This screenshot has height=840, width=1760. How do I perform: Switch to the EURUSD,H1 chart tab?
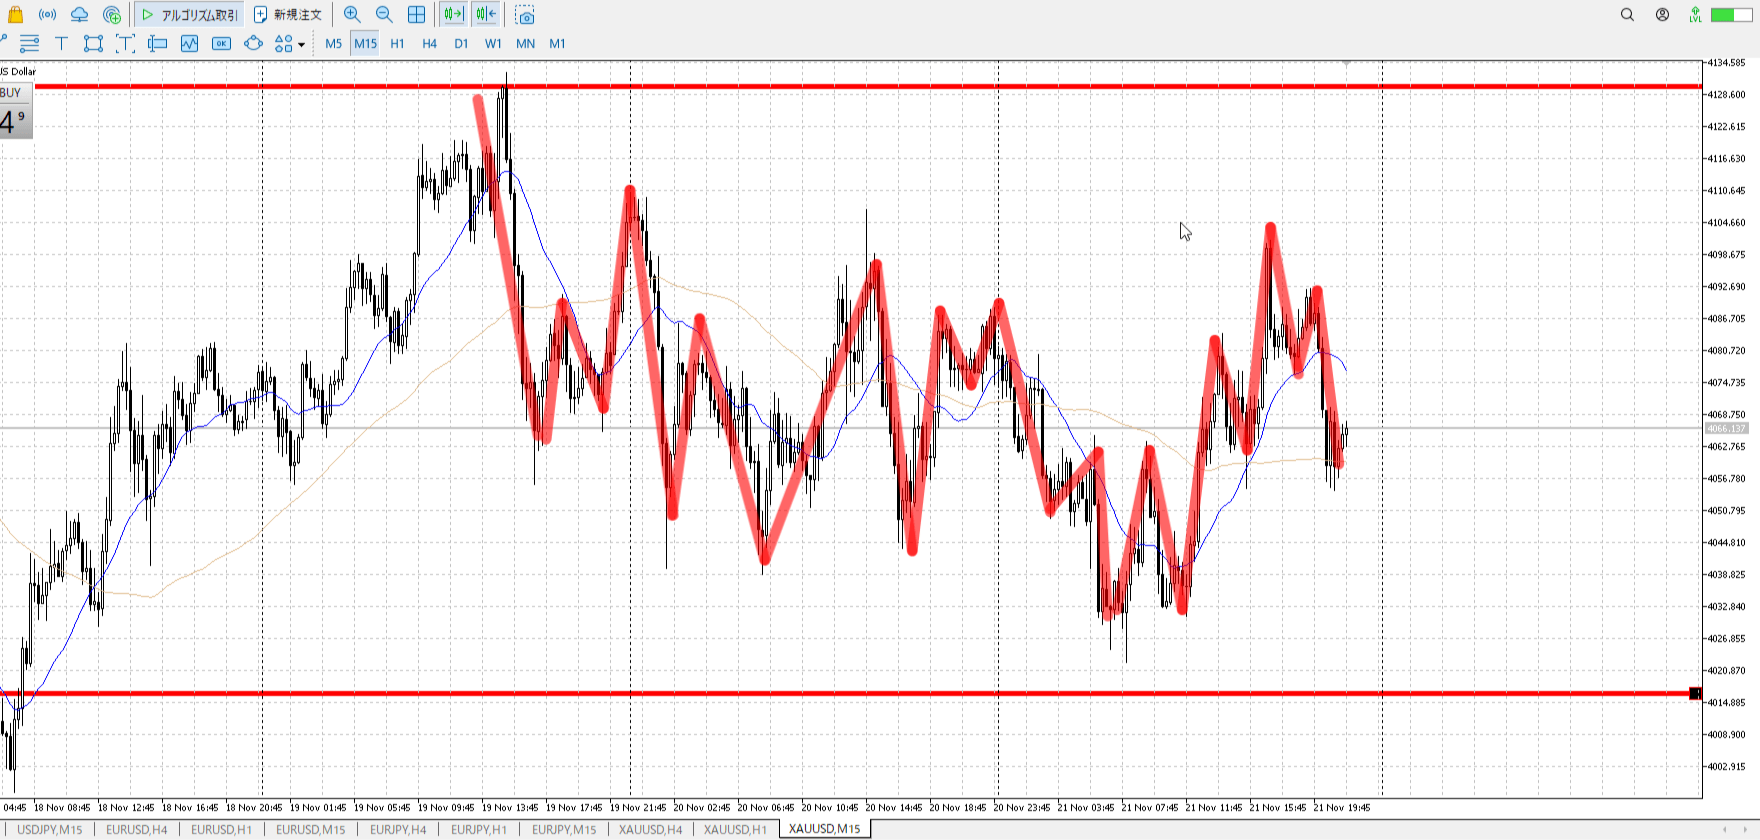[221, 829]
